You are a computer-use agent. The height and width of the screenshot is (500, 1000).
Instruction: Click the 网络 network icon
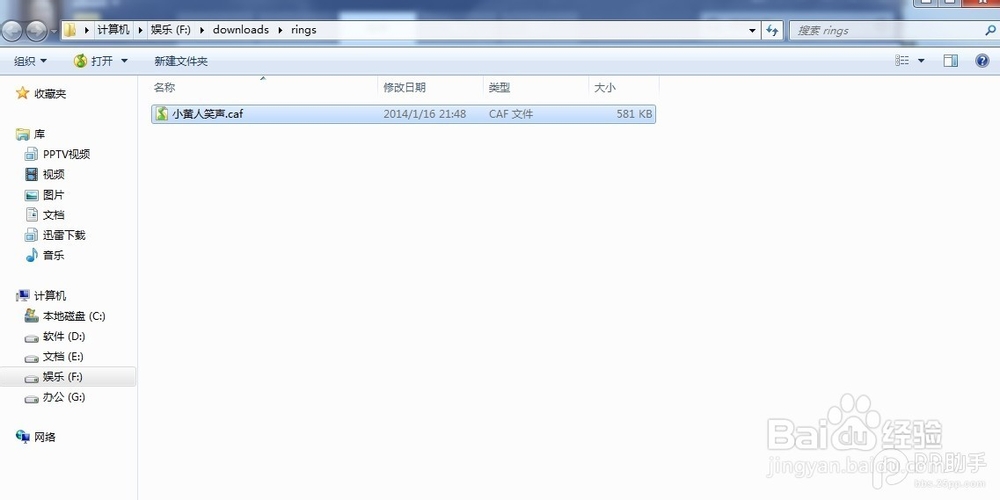23,437
